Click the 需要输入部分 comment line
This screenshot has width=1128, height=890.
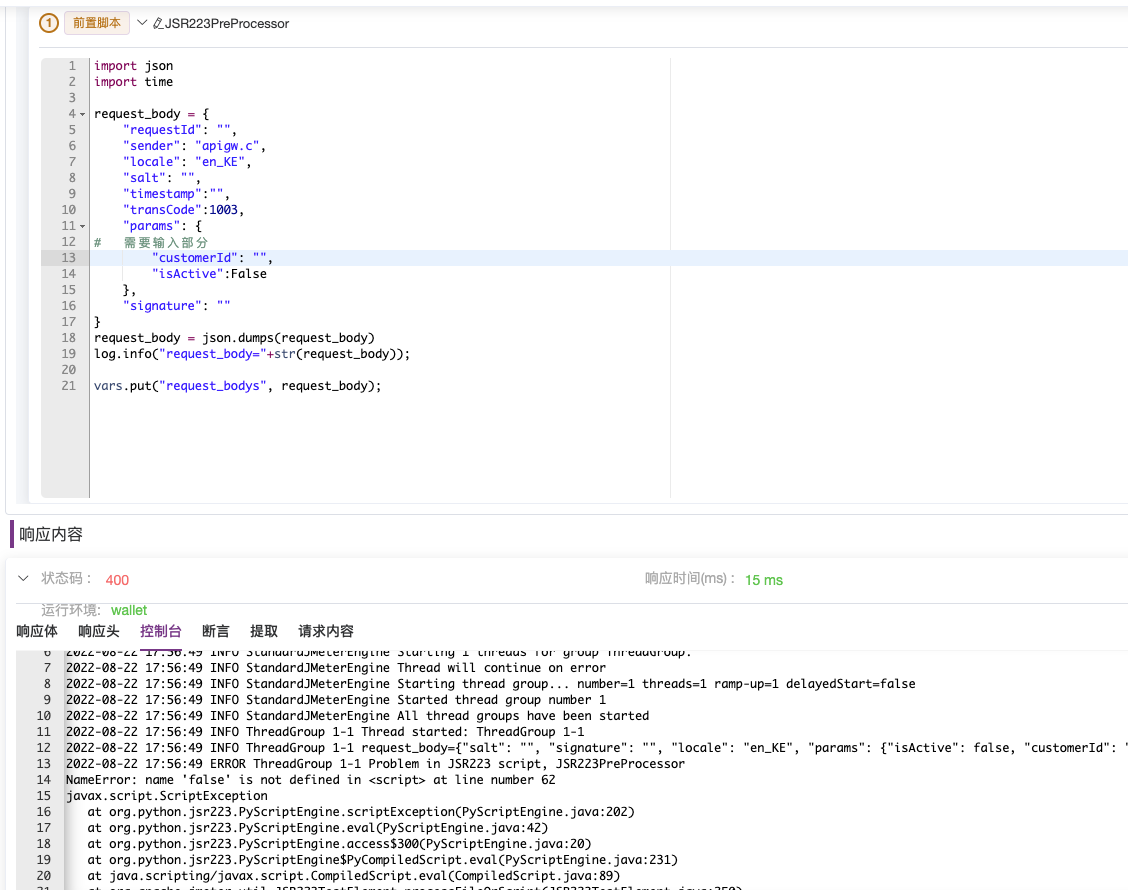pos(151,242)
